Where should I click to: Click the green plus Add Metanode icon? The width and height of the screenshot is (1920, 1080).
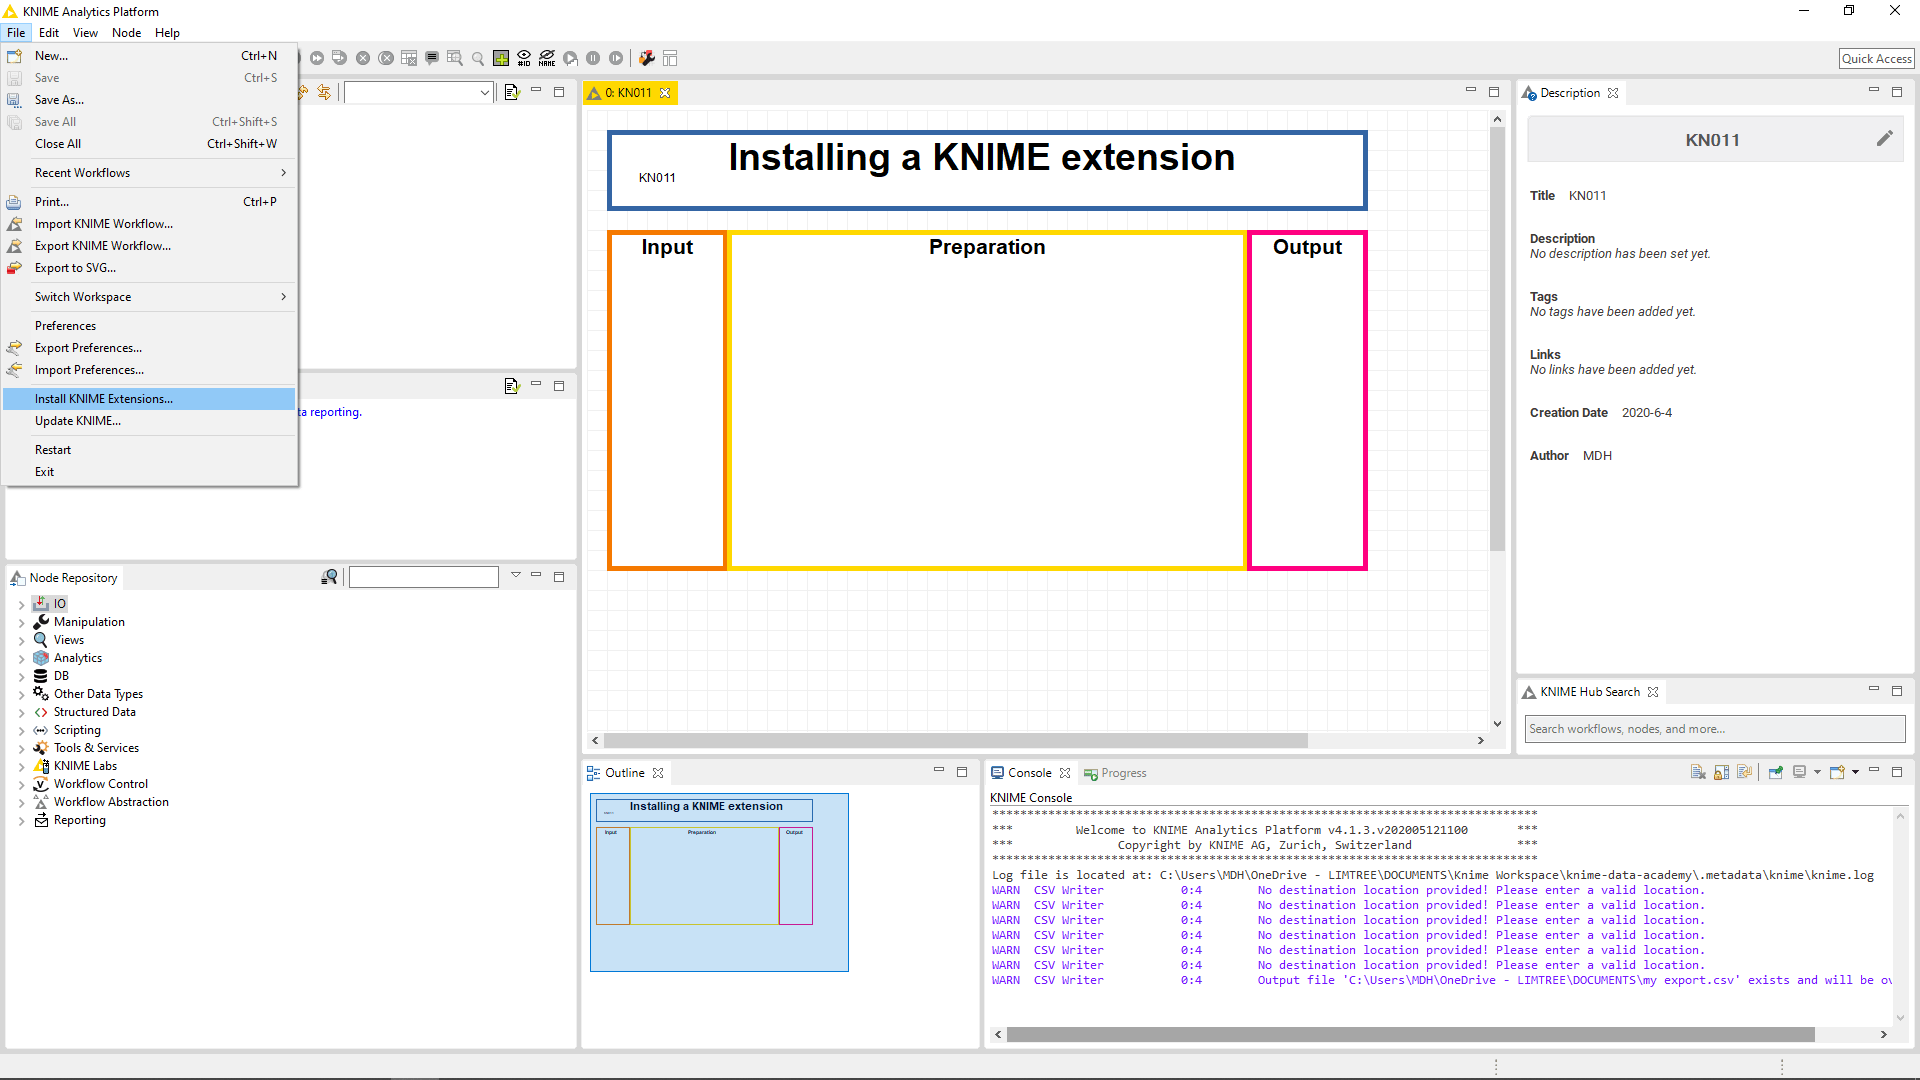click(501, 58)
